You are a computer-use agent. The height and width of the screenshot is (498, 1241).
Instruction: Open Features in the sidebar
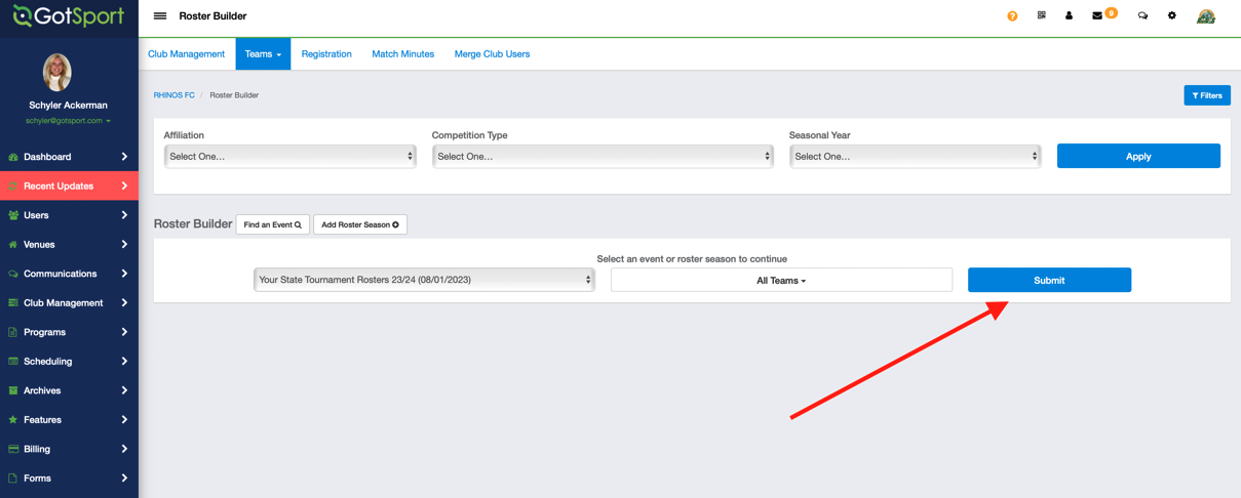[69, 420]
